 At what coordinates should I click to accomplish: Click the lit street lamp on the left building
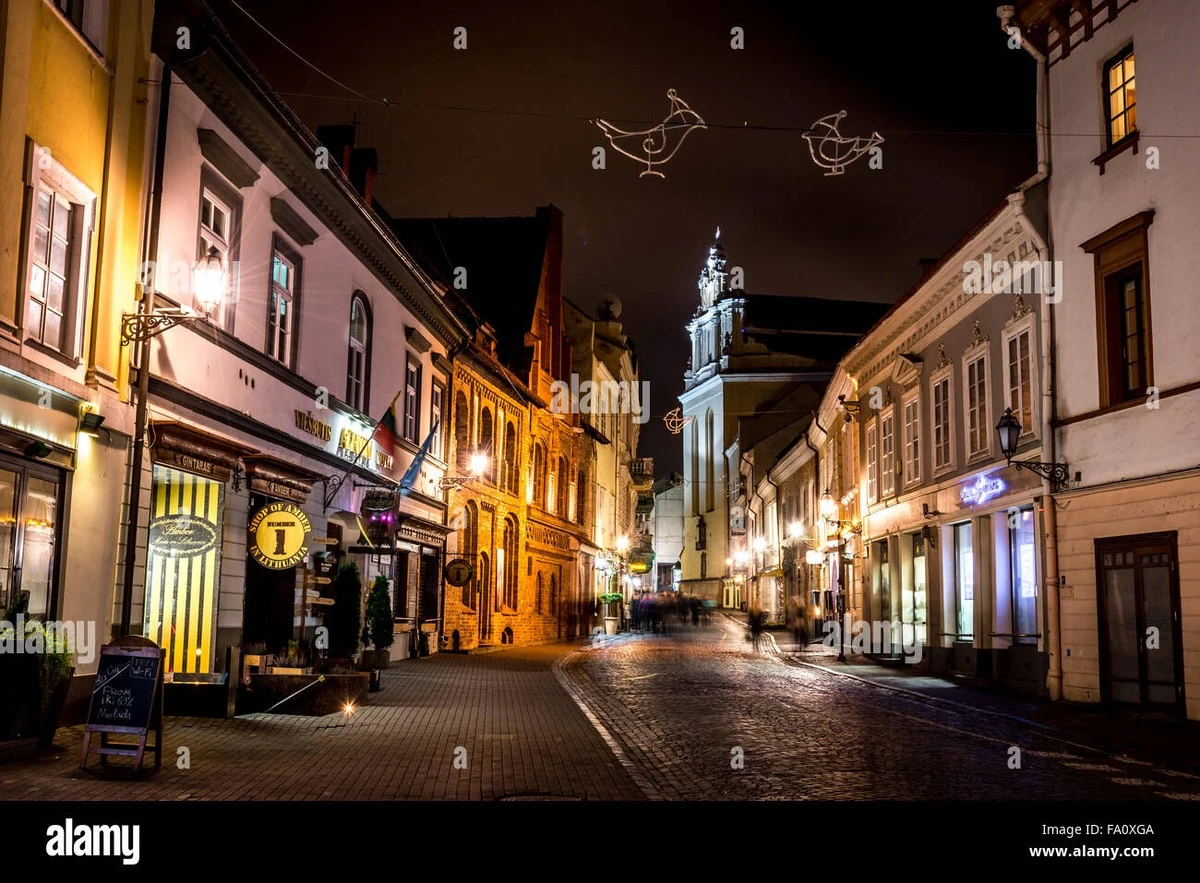pos(209,282)
